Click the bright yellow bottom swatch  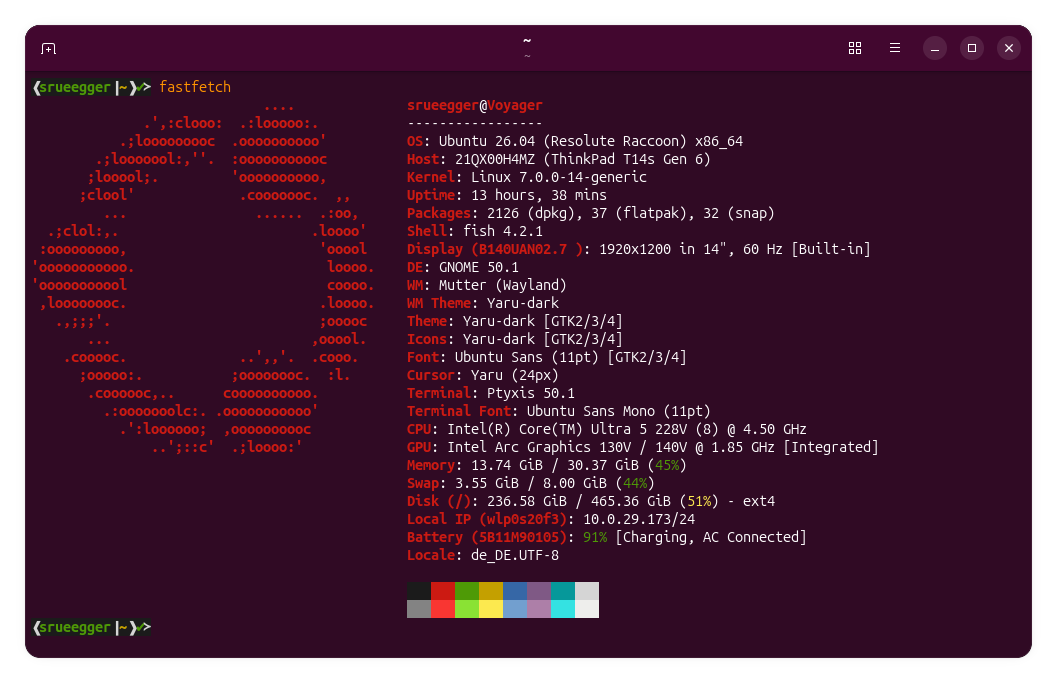coord(491,609)
